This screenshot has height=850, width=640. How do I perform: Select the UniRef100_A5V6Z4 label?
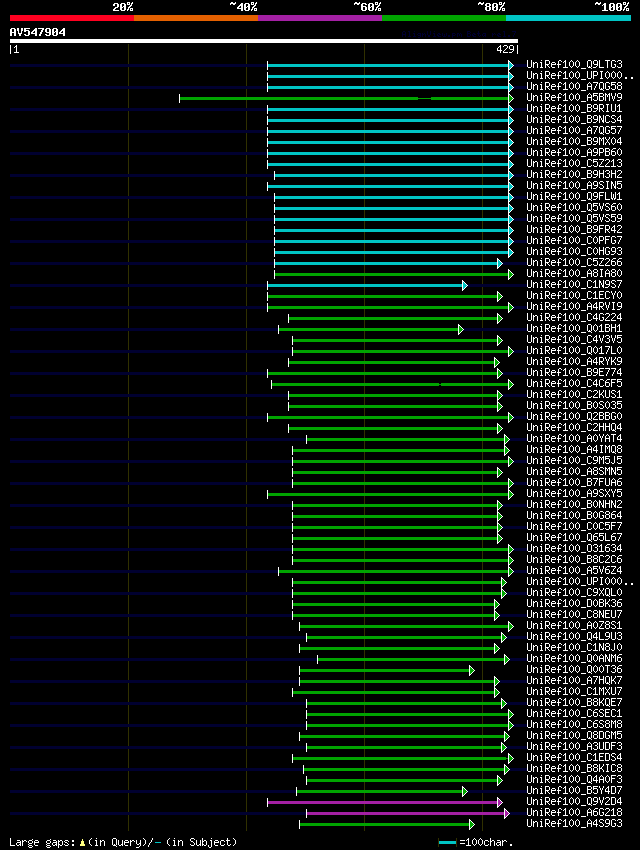click(574, 571)
